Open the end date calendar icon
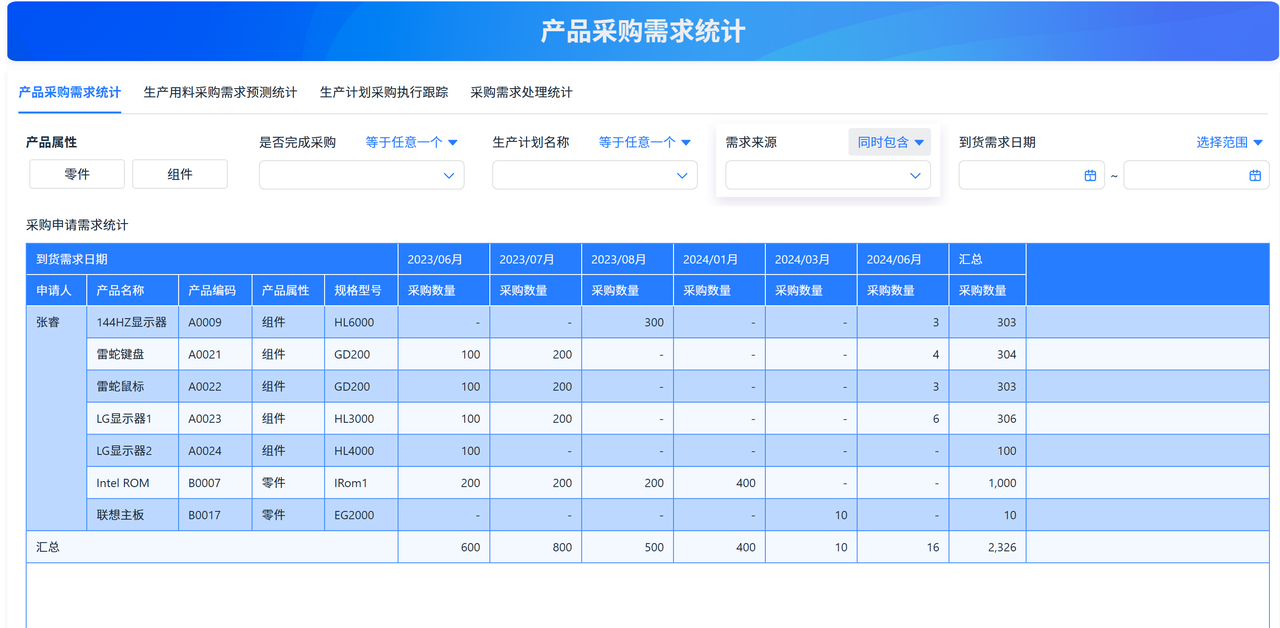The height and width of the screenshot is (628, 1280). click(x=1255, y=175)
